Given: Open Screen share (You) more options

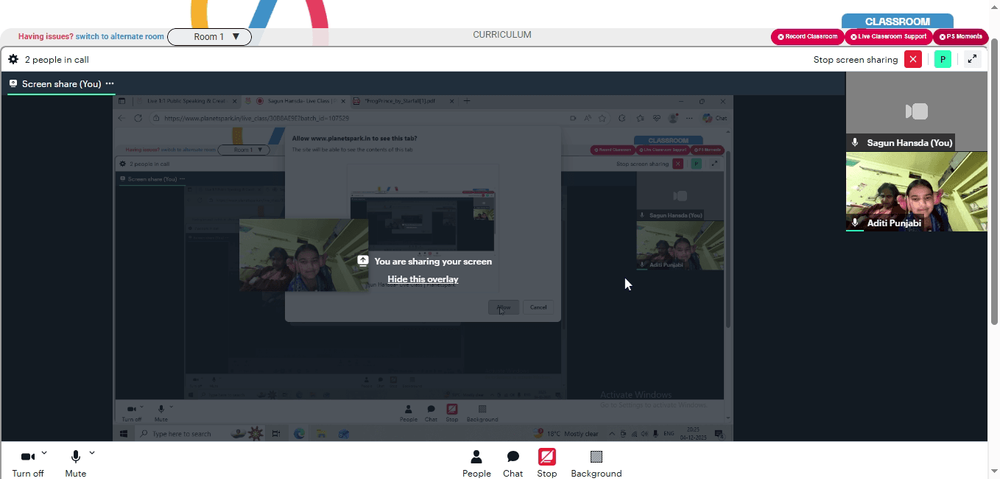Looking at the screenshot, I should tap(110, 84).
